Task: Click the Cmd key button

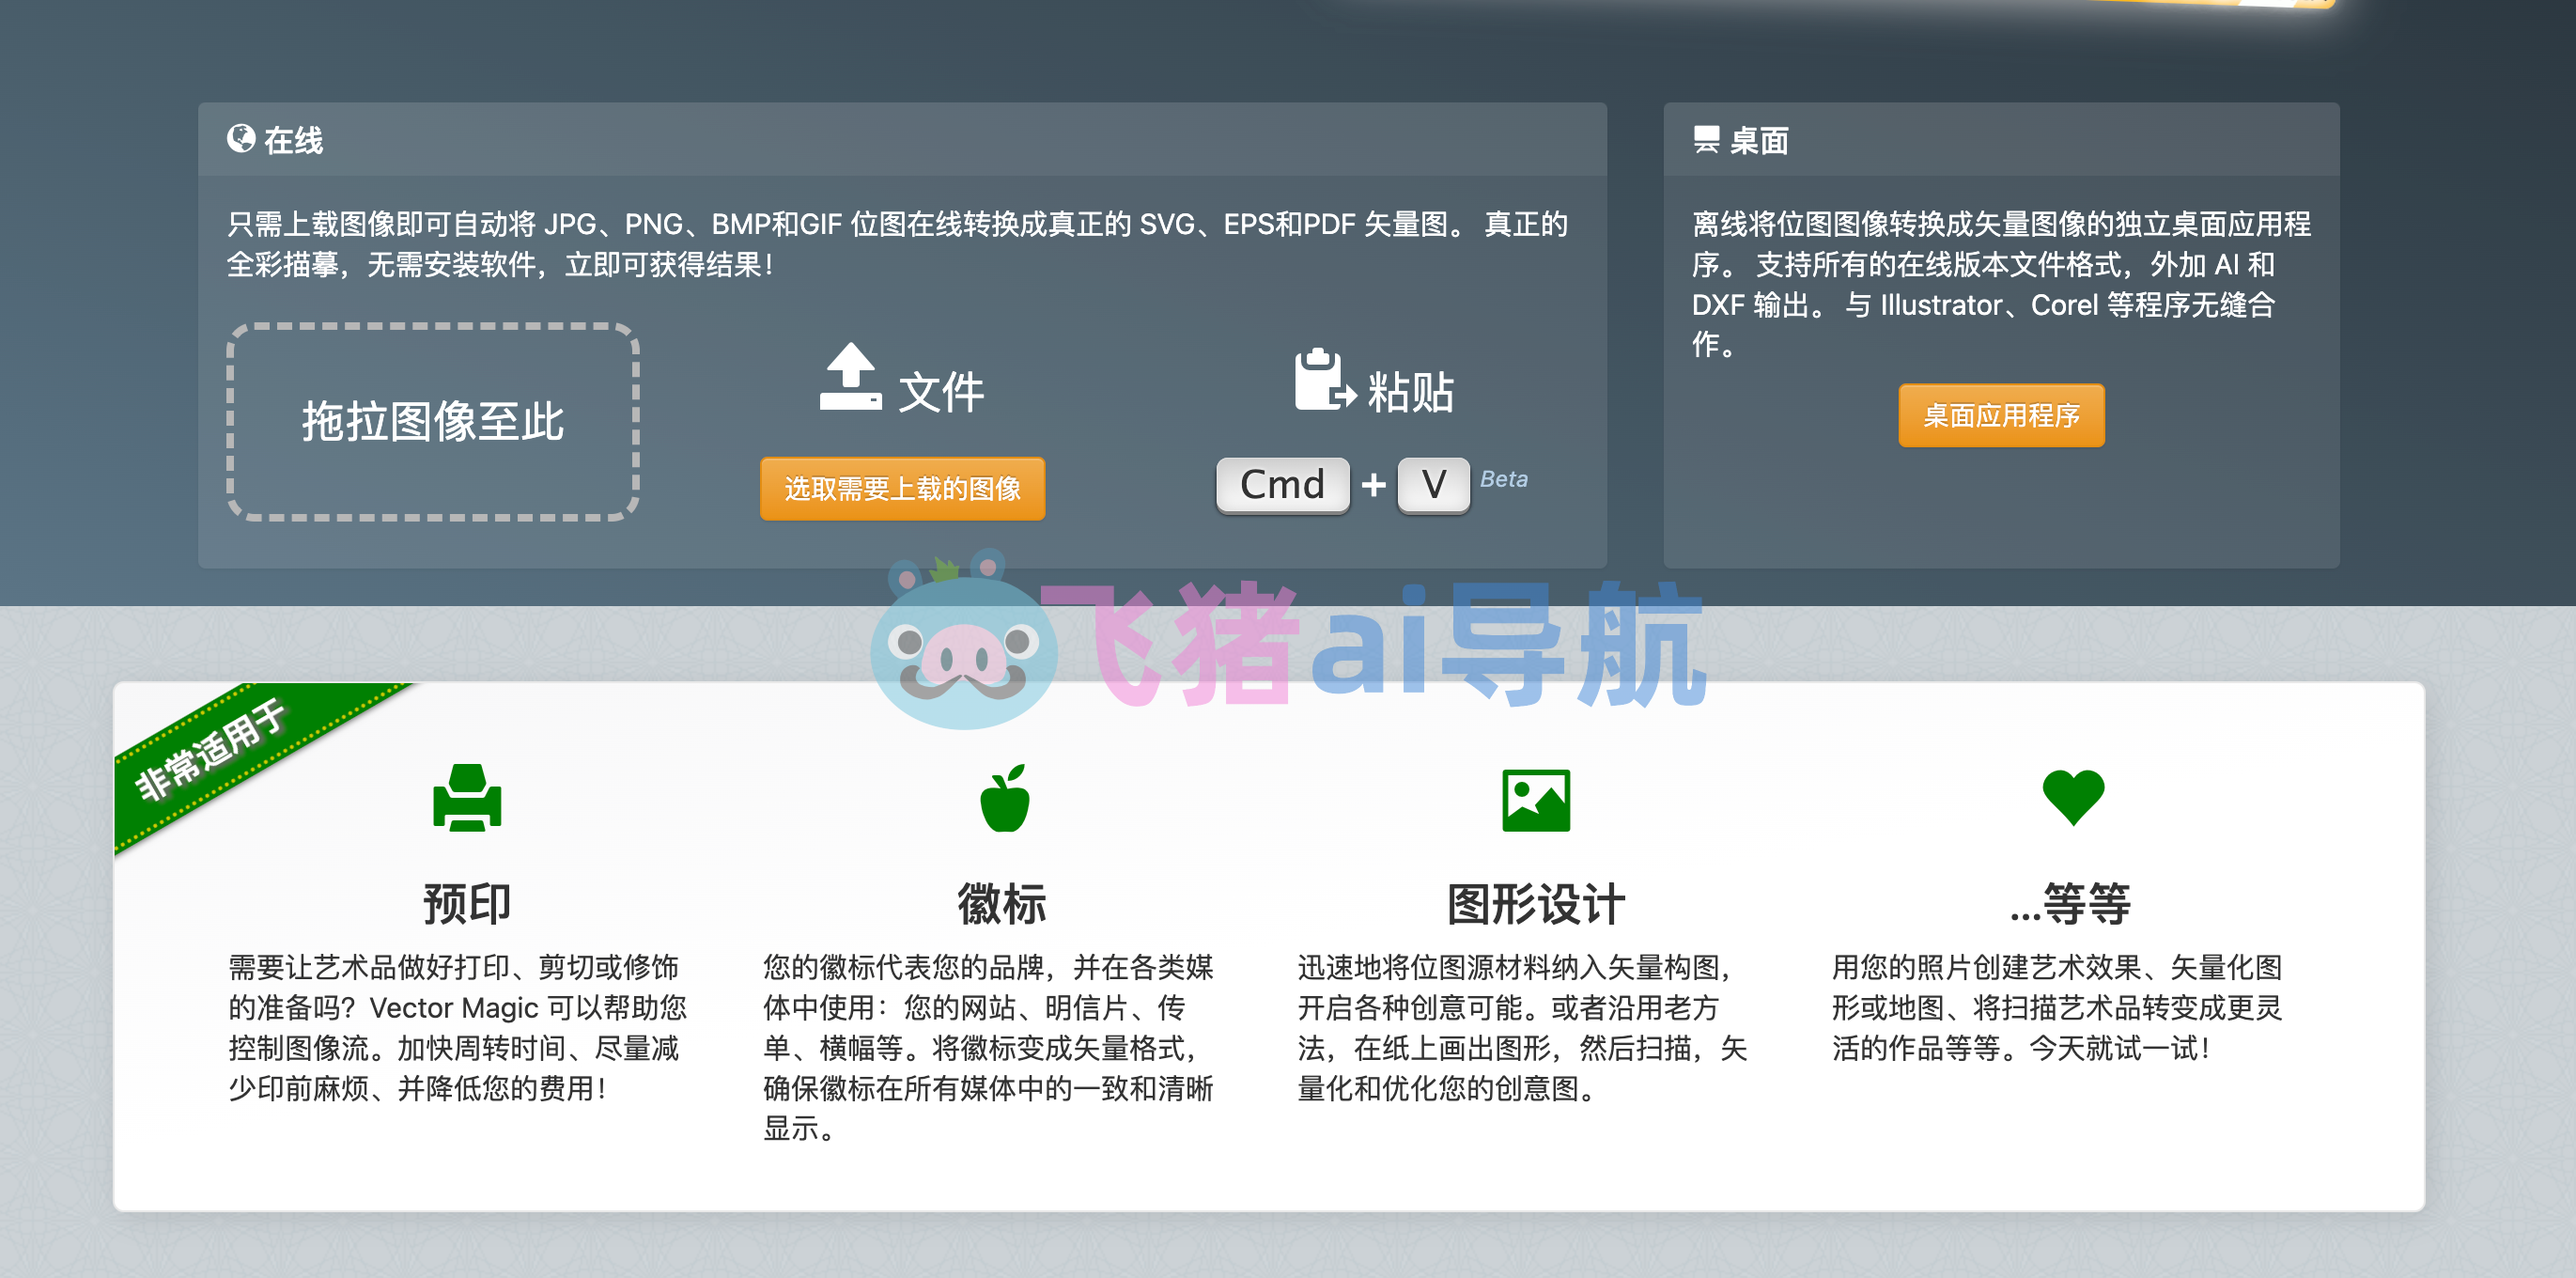Action: [x=1282, y=485]
